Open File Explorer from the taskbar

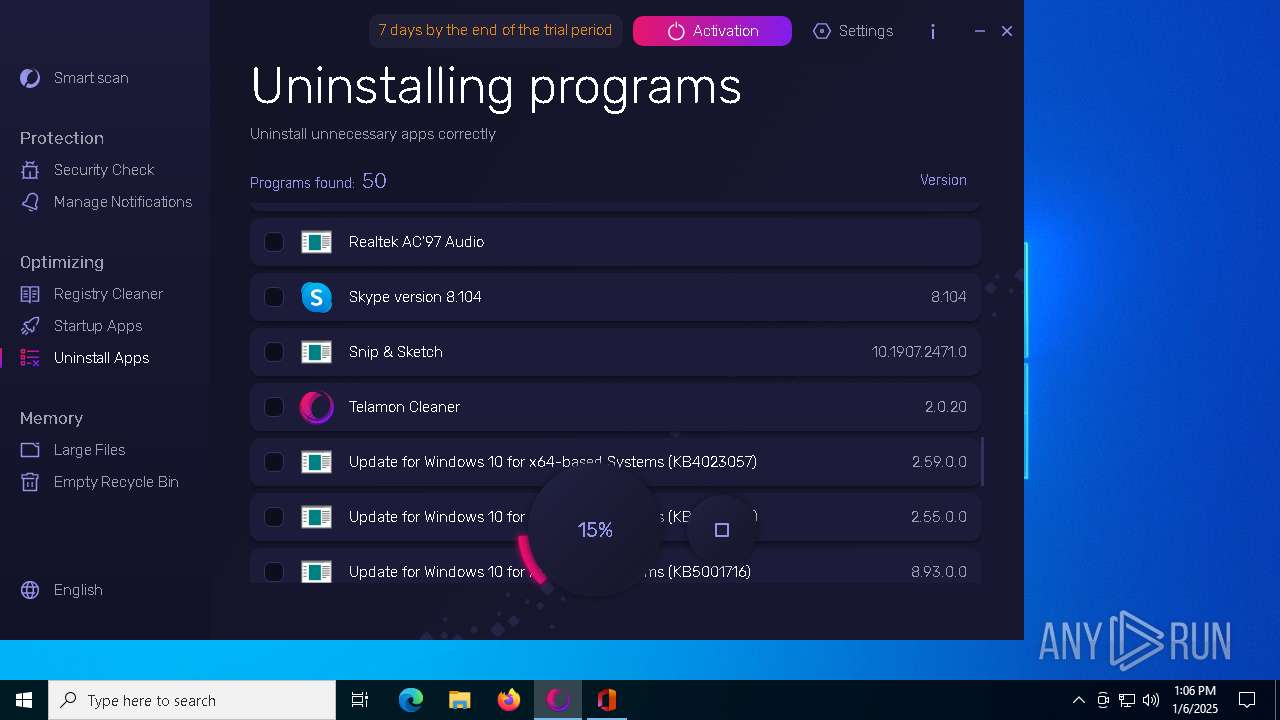coord(460,700)
